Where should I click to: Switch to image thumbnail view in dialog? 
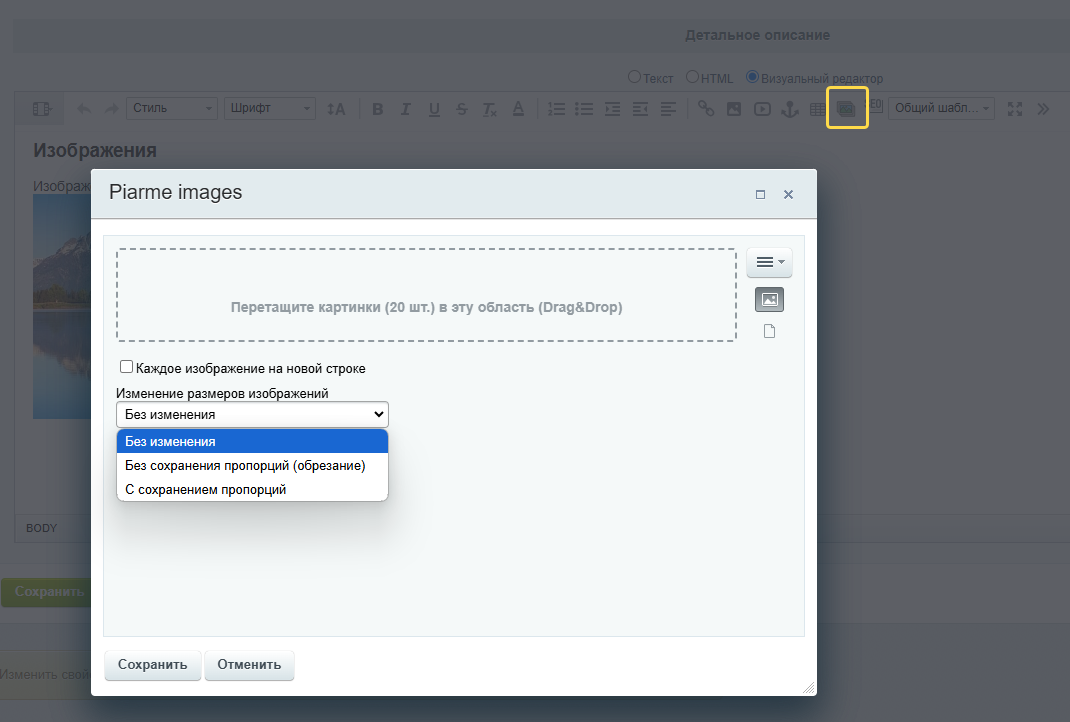pyautogui.click(x=769, y=300)
